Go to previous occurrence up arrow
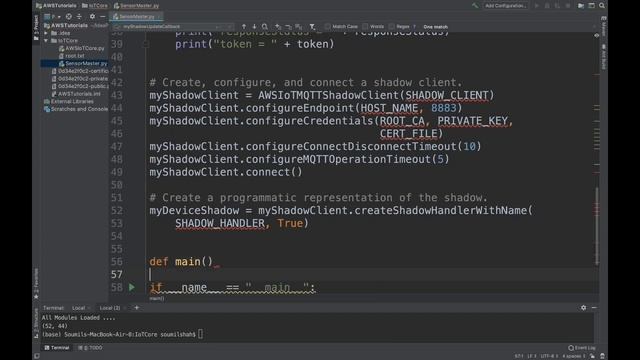Screen dimensions: 640x360 244,27
